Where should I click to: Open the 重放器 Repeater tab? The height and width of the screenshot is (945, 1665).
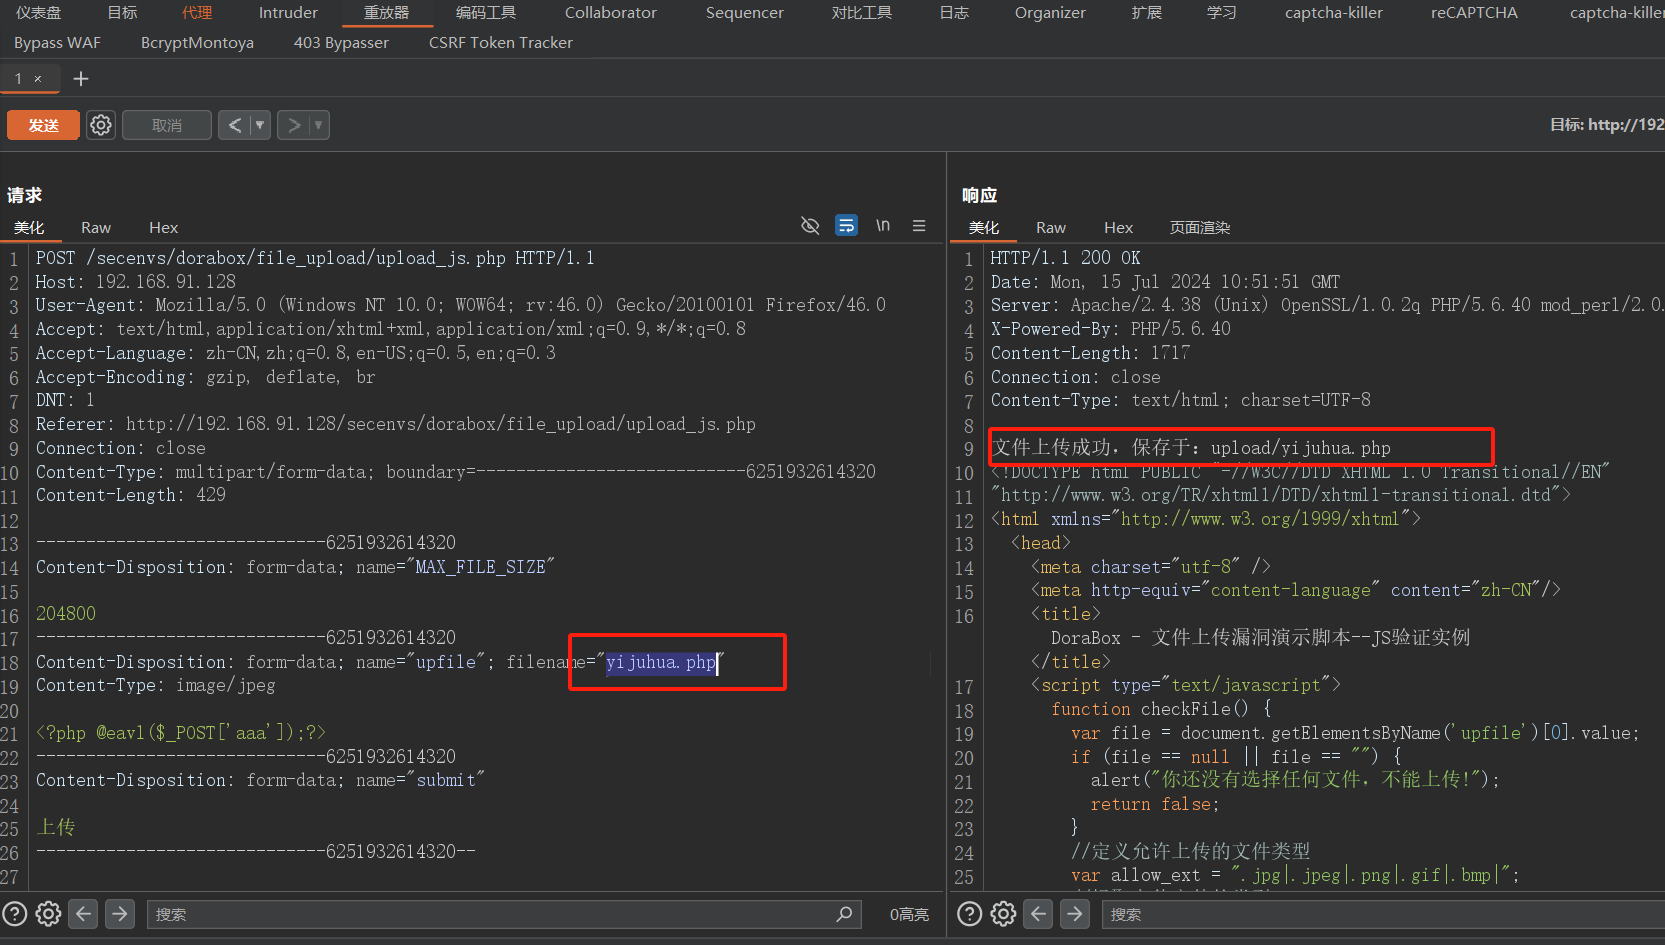(x=386, y=13)
